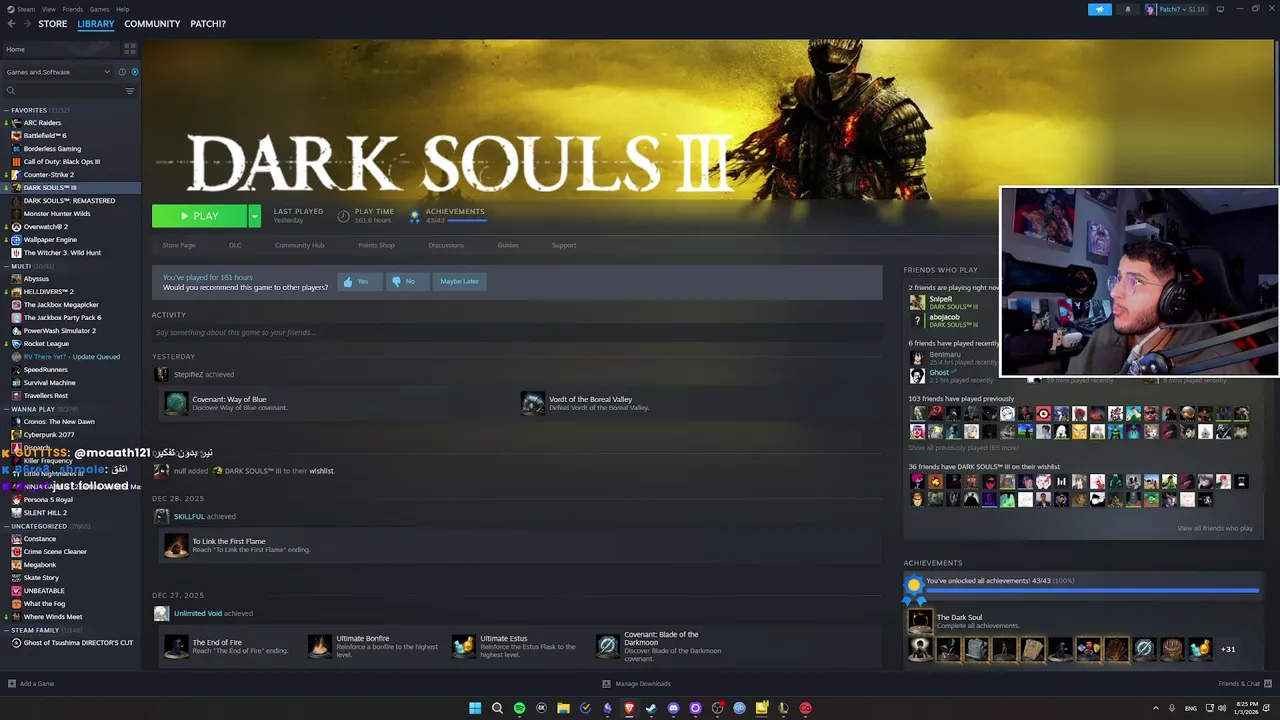This screenshot has width=1280, height=720.
Task: Click Add a Game at bottom left
Action: [x=31, y=684]
